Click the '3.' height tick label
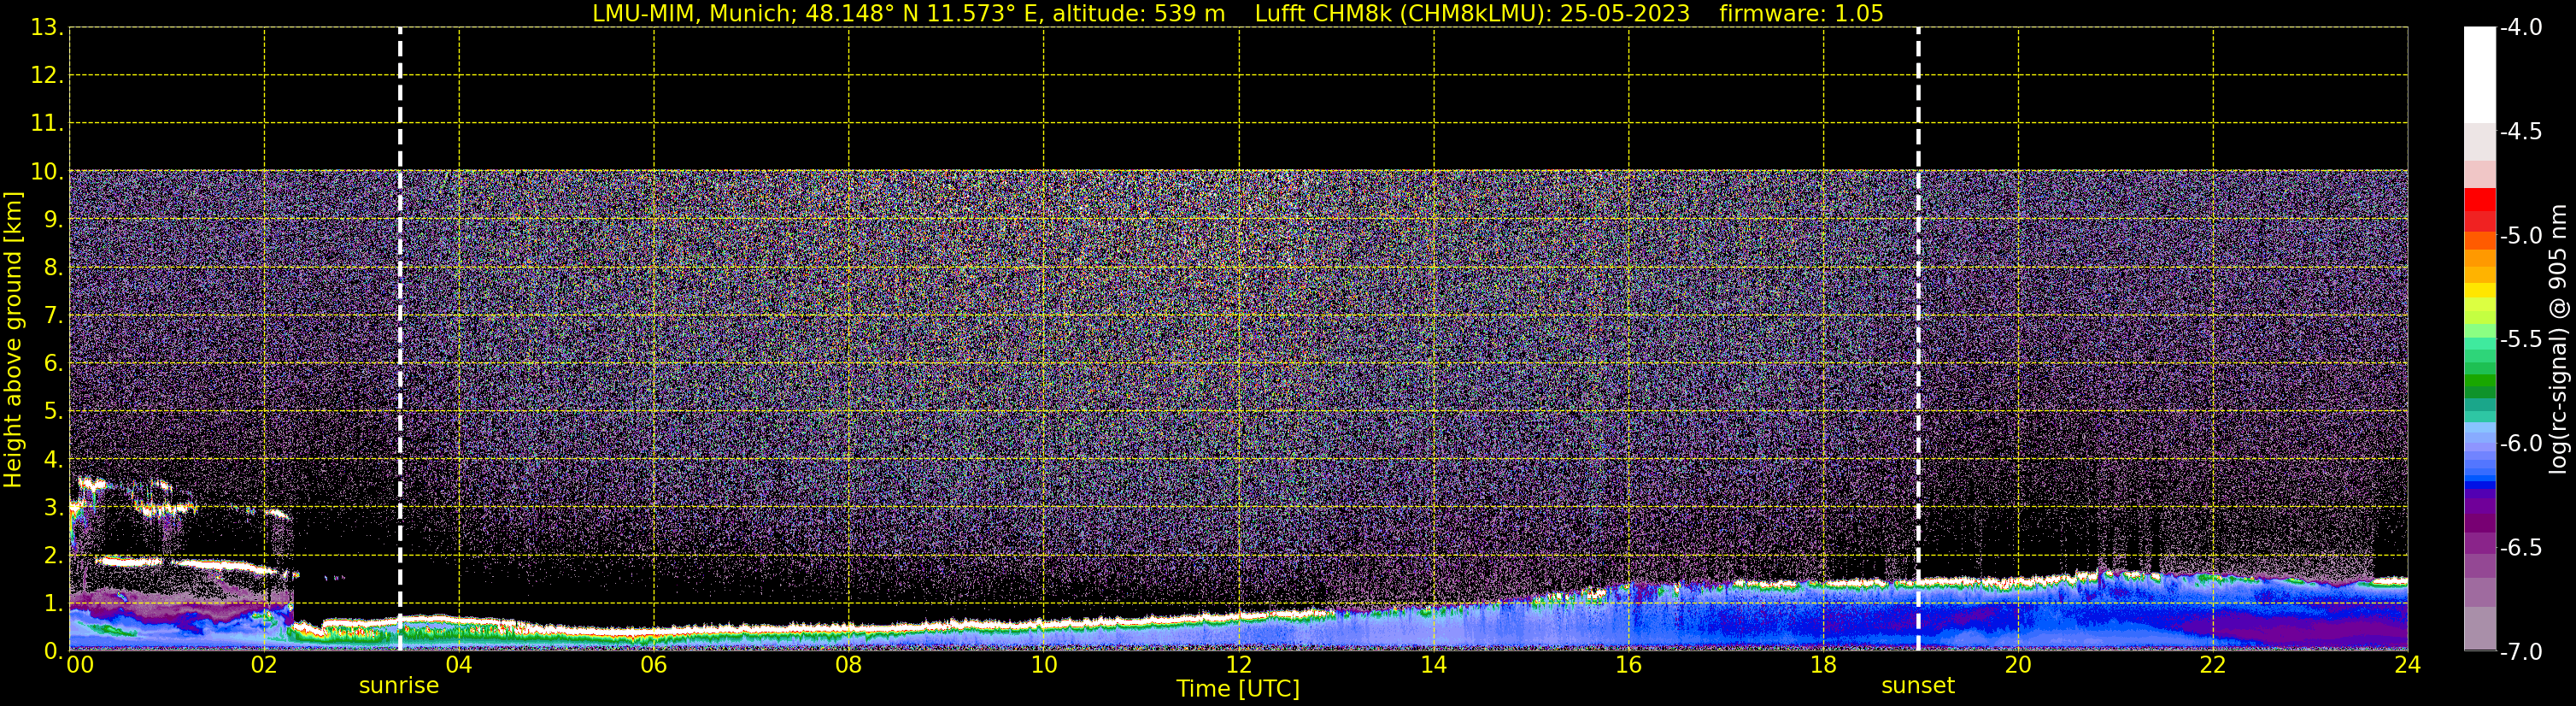Viewport: 2576px width, 706px height. tap(53, 507)
